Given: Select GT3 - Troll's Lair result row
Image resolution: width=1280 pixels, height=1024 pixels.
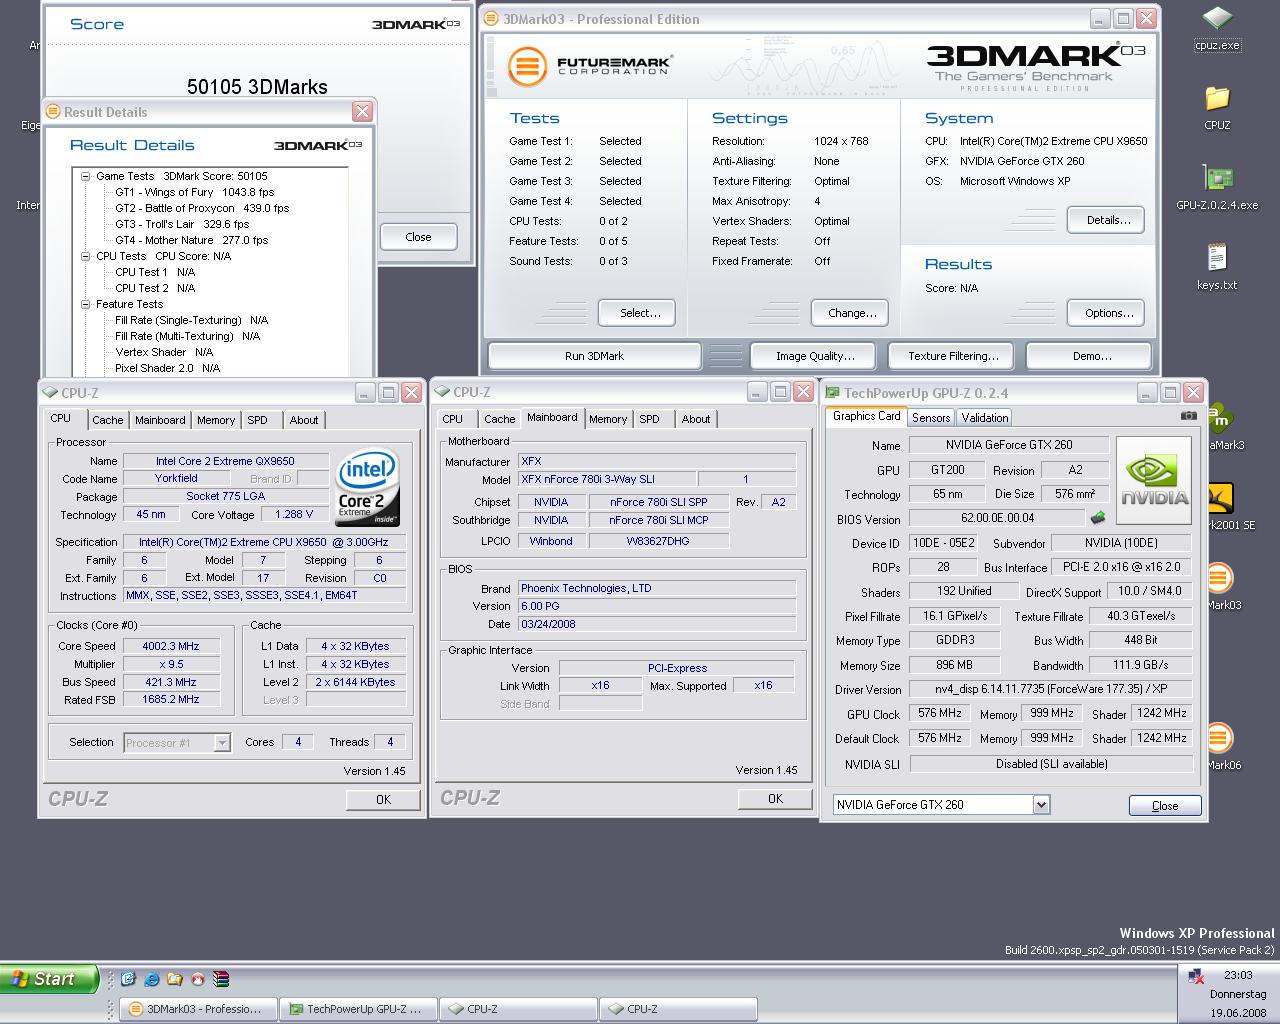Looking at the screenshot, I should pyautogui.click(x=182, y=224).
